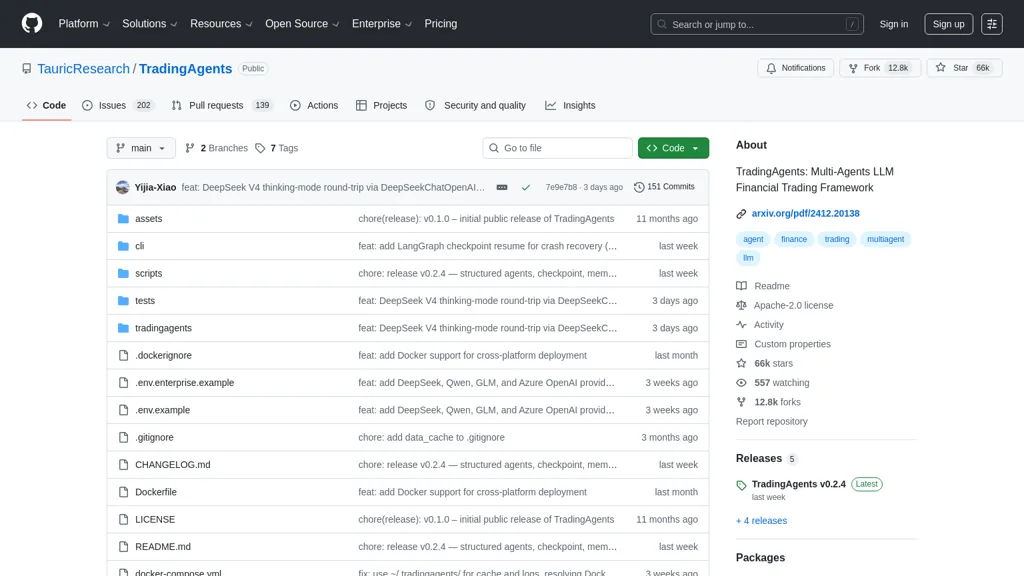Viewport: 1024px width, 576px height.
Task: Open the Custom properties icon
Action: [741, 344]
